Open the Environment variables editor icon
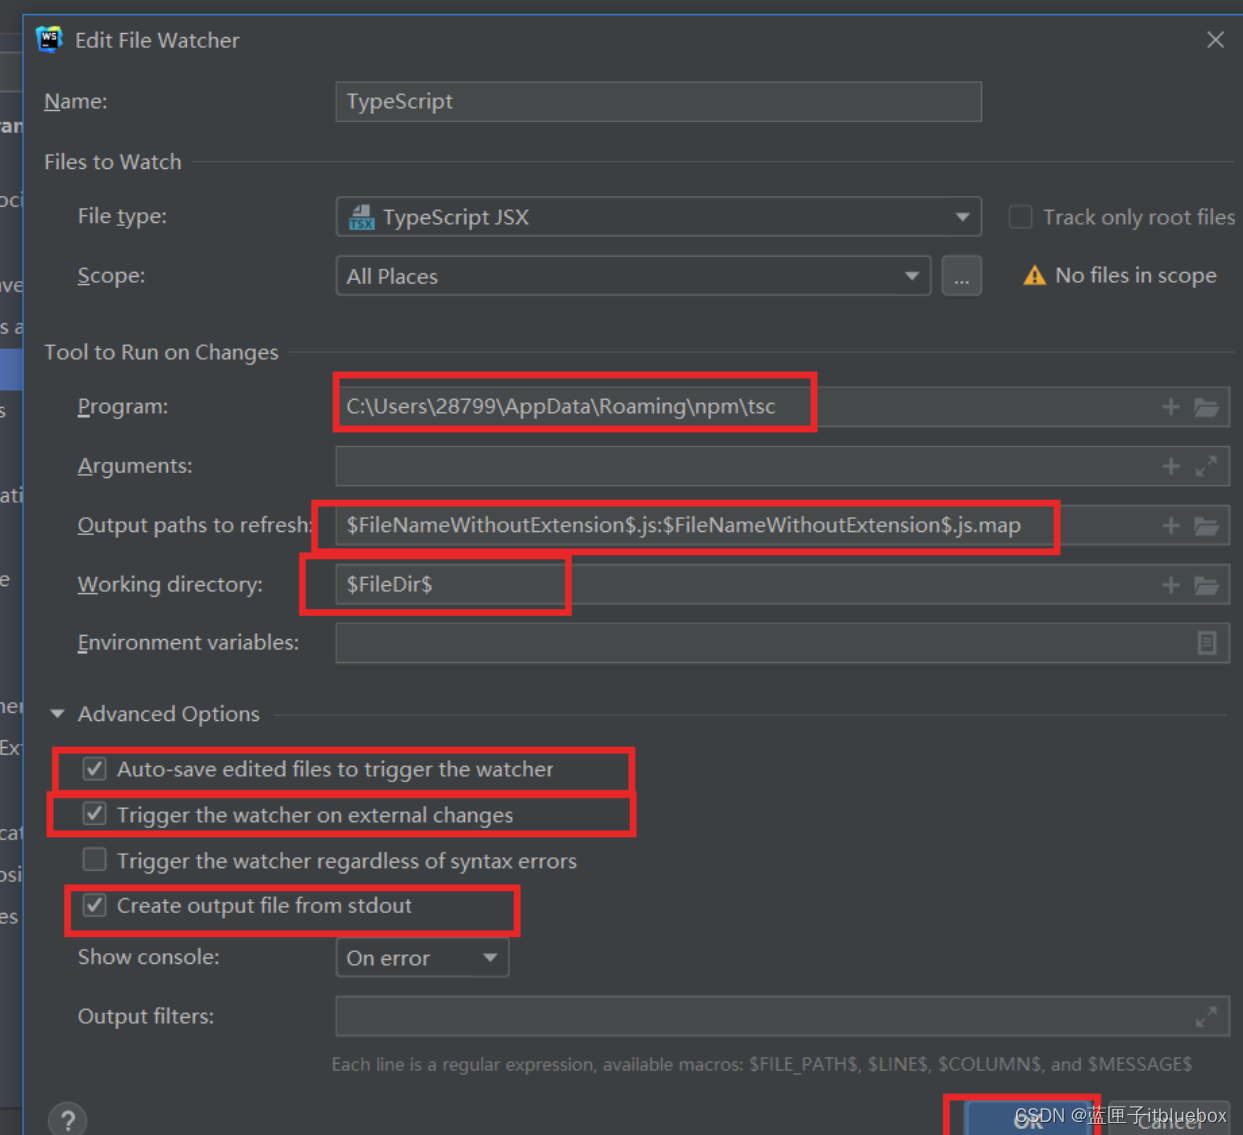 click(x=1207, y=643)
